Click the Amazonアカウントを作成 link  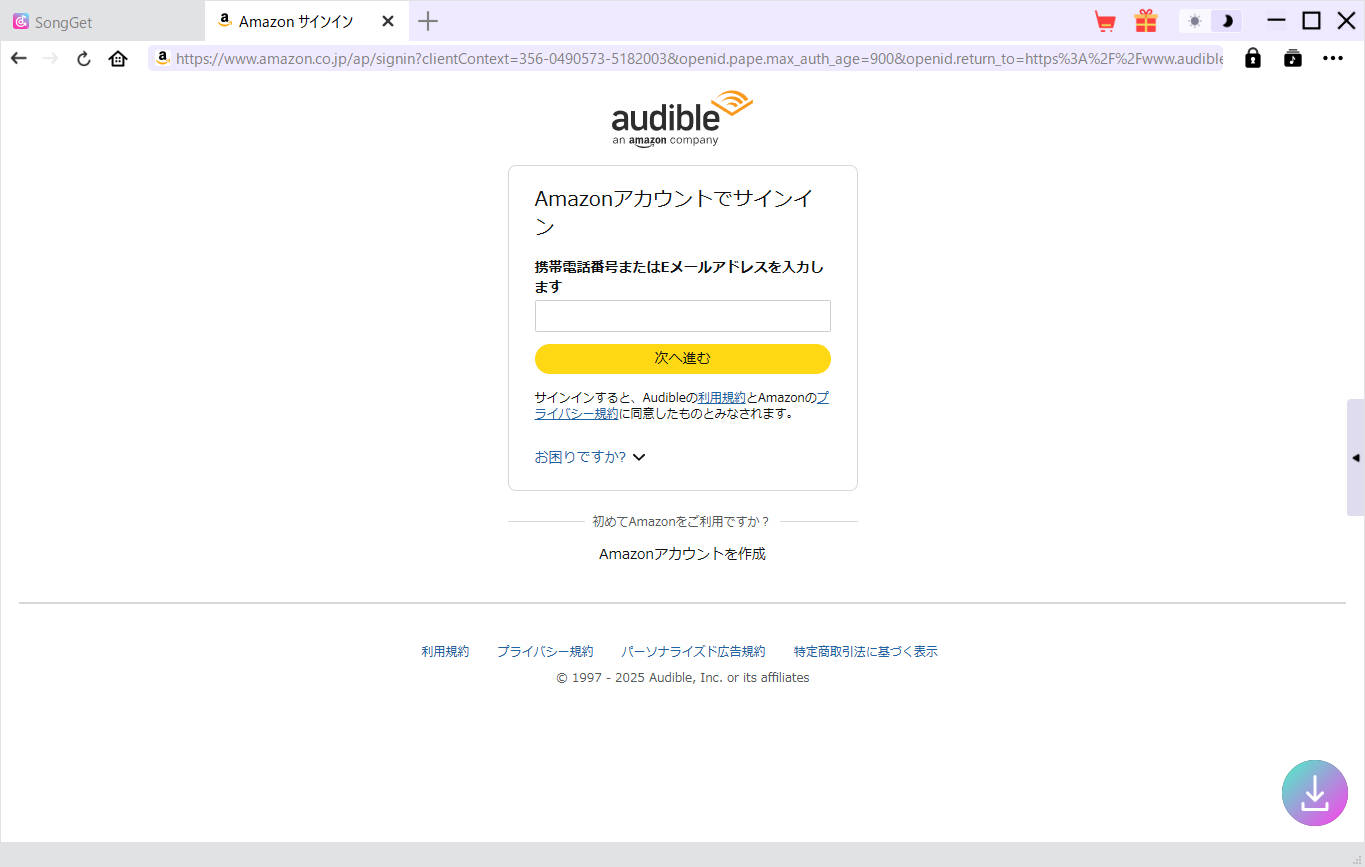pos(682,553)
